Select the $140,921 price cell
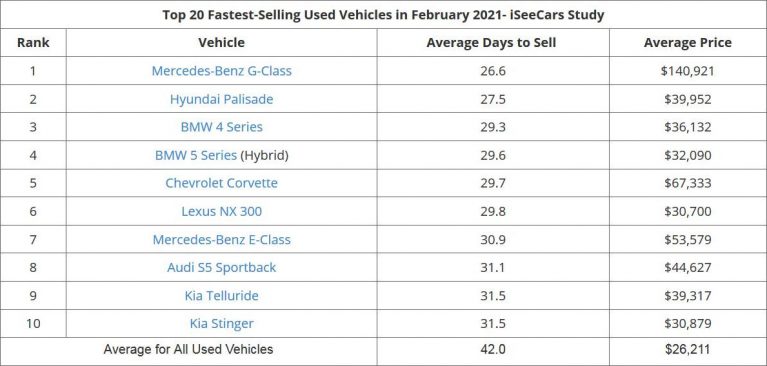This screenshot has height=366, width=767. pos(688,71)
